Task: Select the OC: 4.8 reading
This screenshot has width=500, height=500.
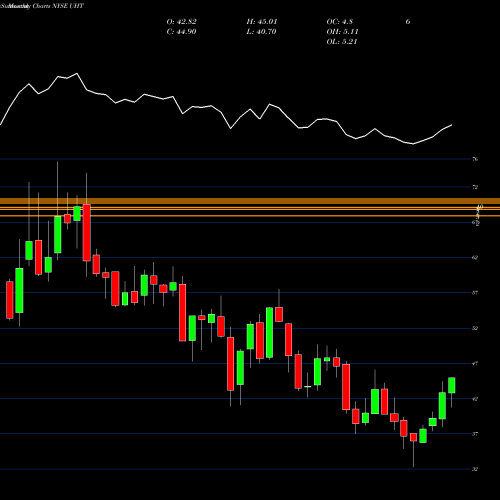Action: click(339, 22)
